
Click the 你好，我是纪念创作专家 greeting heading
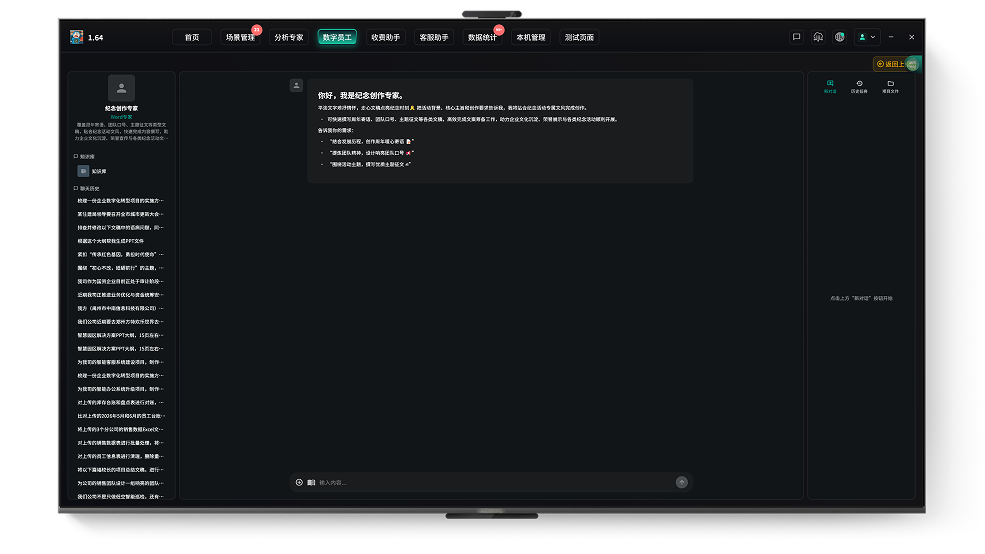pyautogui.click(x=361, y=95)
